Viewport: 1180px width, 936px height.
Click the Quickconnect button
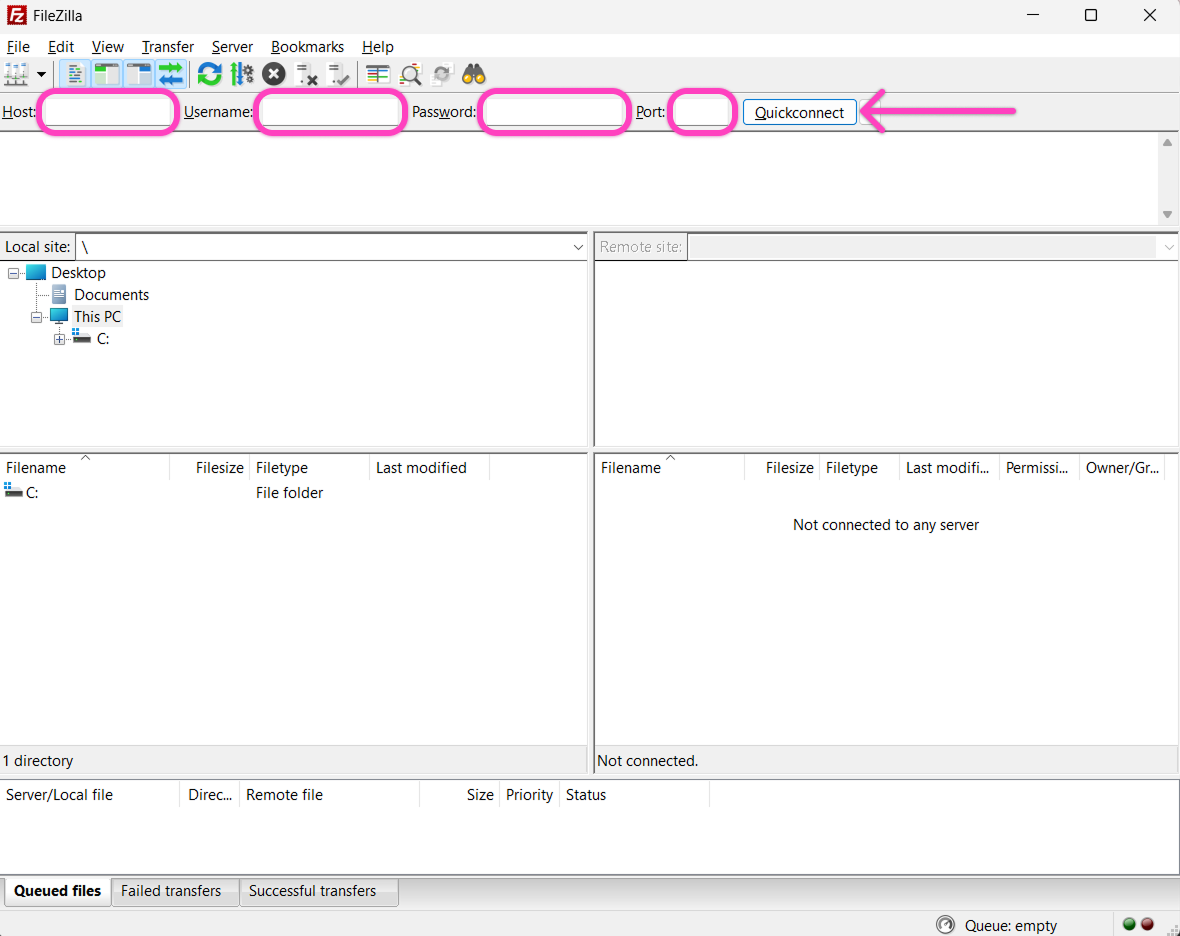(x=799, y=112)
